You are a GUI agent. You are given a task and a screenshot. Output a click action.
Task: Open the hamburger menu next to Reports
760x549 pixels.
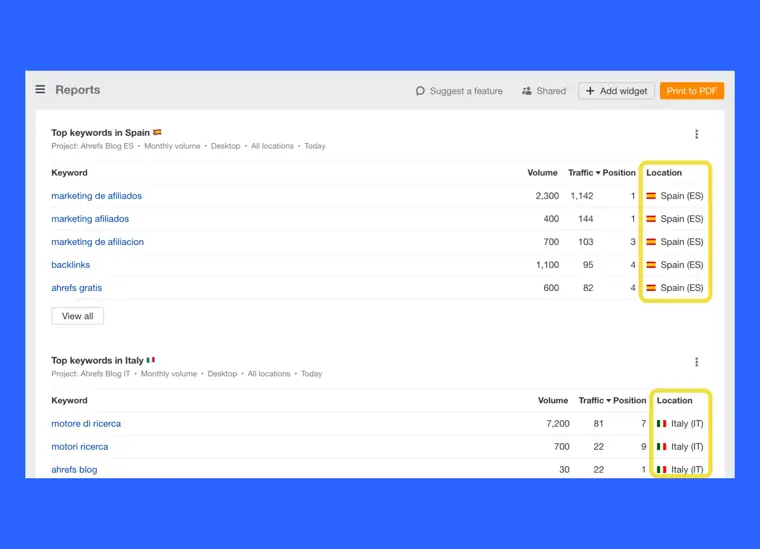[40, 90]
